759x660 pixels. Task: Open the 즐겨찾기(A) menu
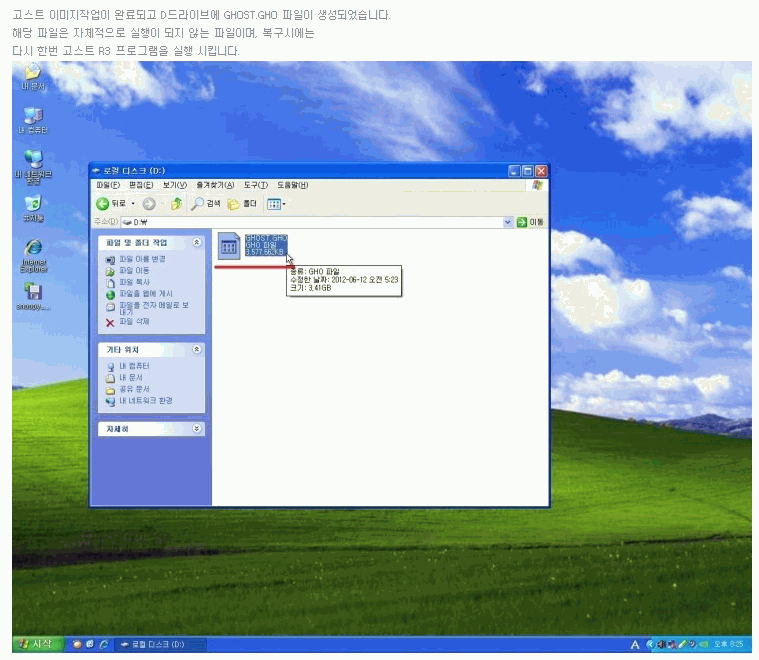pyautogui.click(x=215, y=185)
